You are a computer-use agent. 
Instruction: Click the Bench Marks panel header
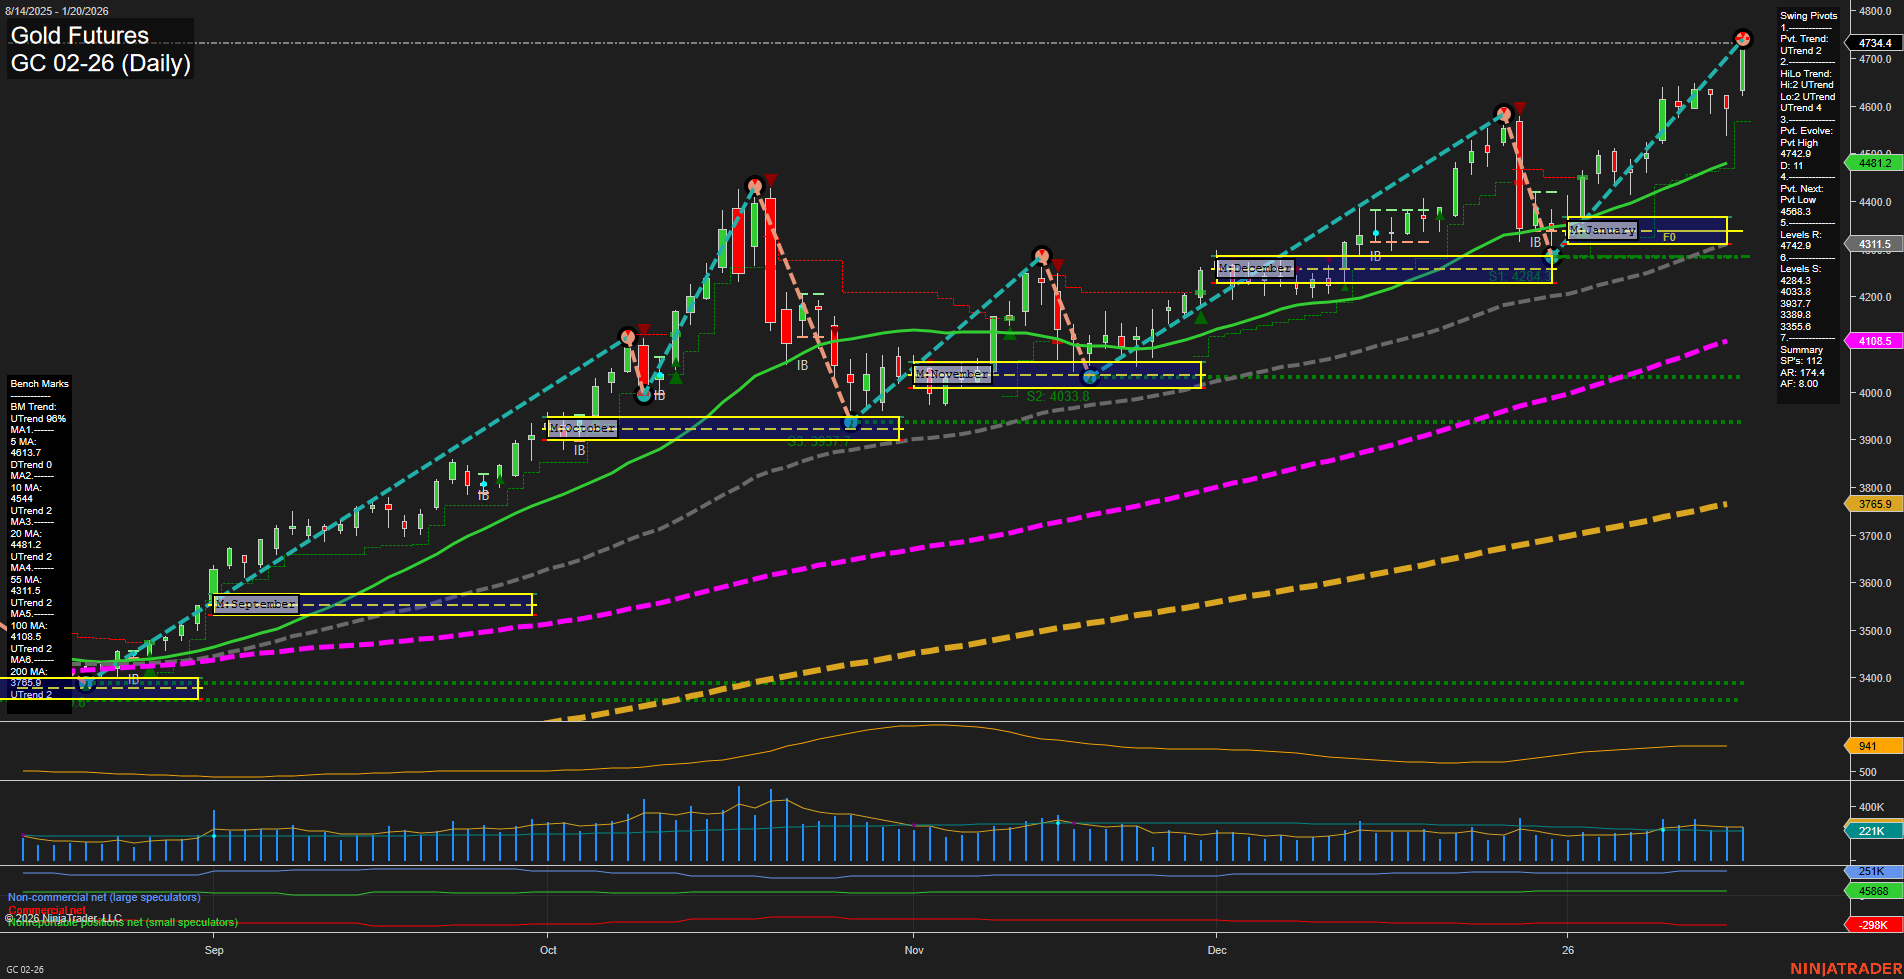(x=39, y=383)
